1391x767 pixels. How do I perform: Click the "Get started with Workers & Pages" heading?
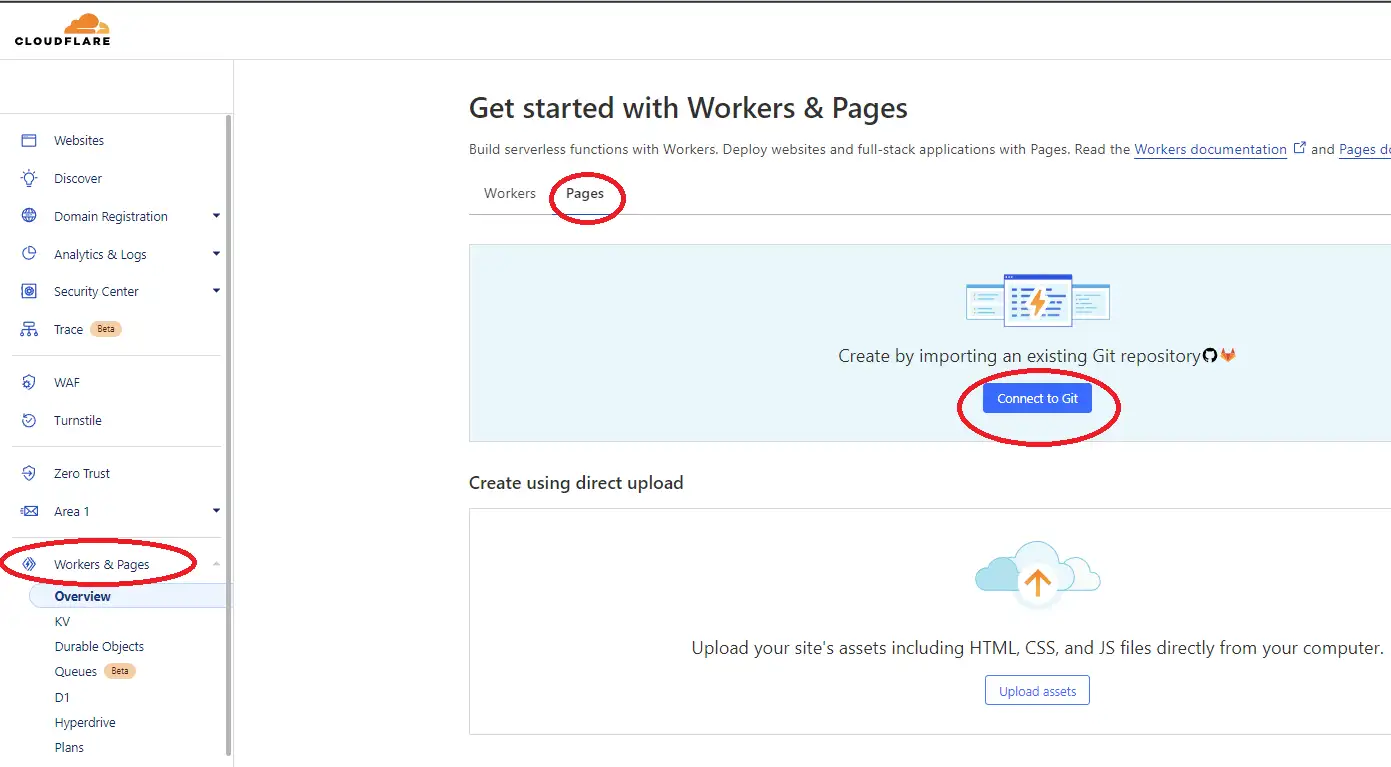688,108
